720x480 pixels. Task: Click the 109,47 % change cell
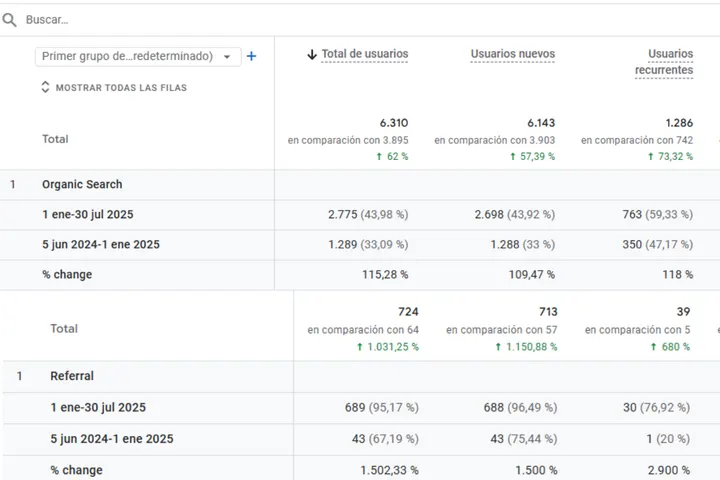pos(532,275)
